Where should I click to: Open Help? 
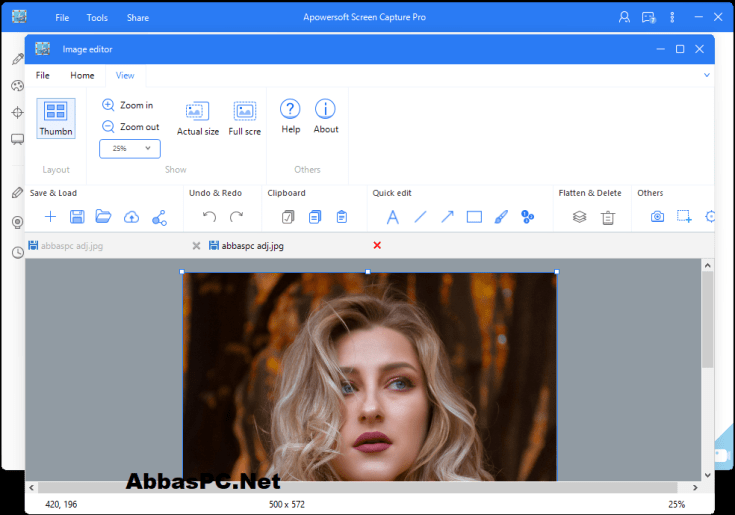click(x=291, y=116)
